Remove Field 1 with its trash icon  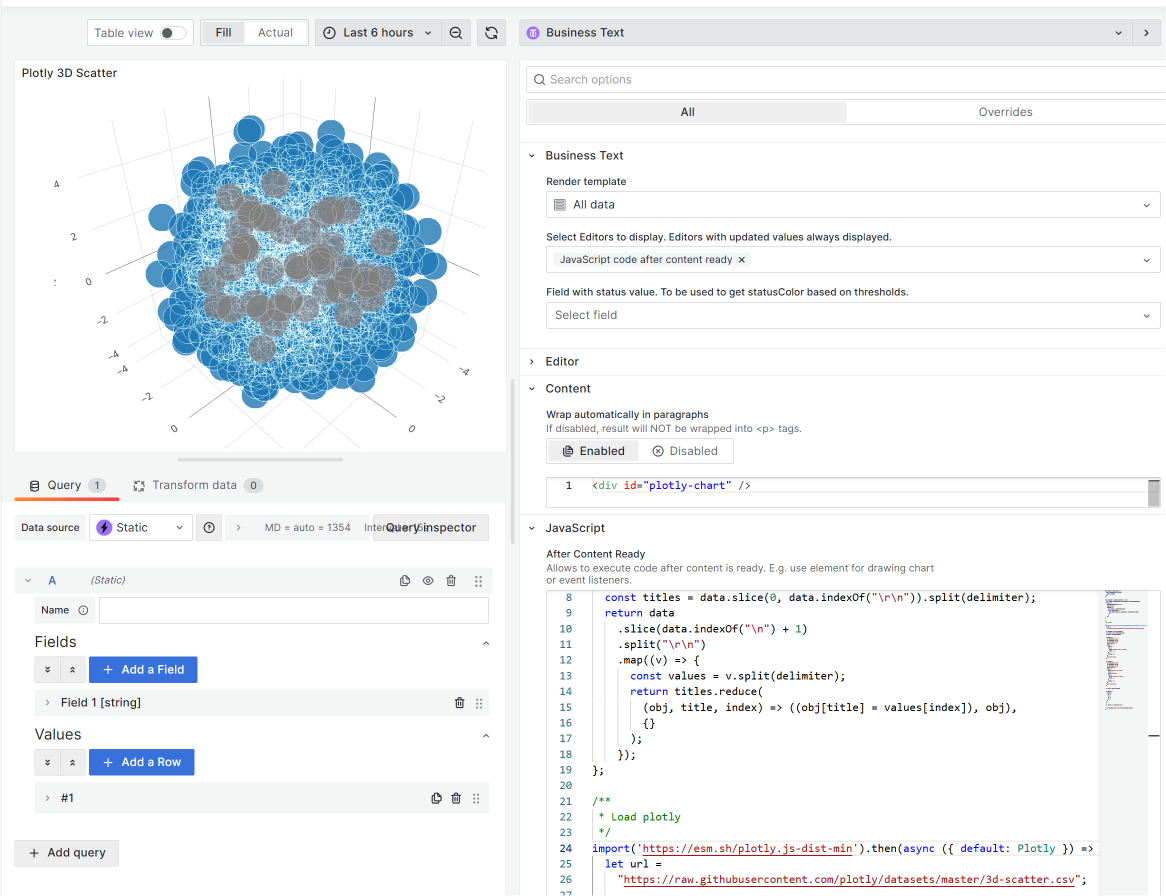pyautogui.click(x=459, y=702)
